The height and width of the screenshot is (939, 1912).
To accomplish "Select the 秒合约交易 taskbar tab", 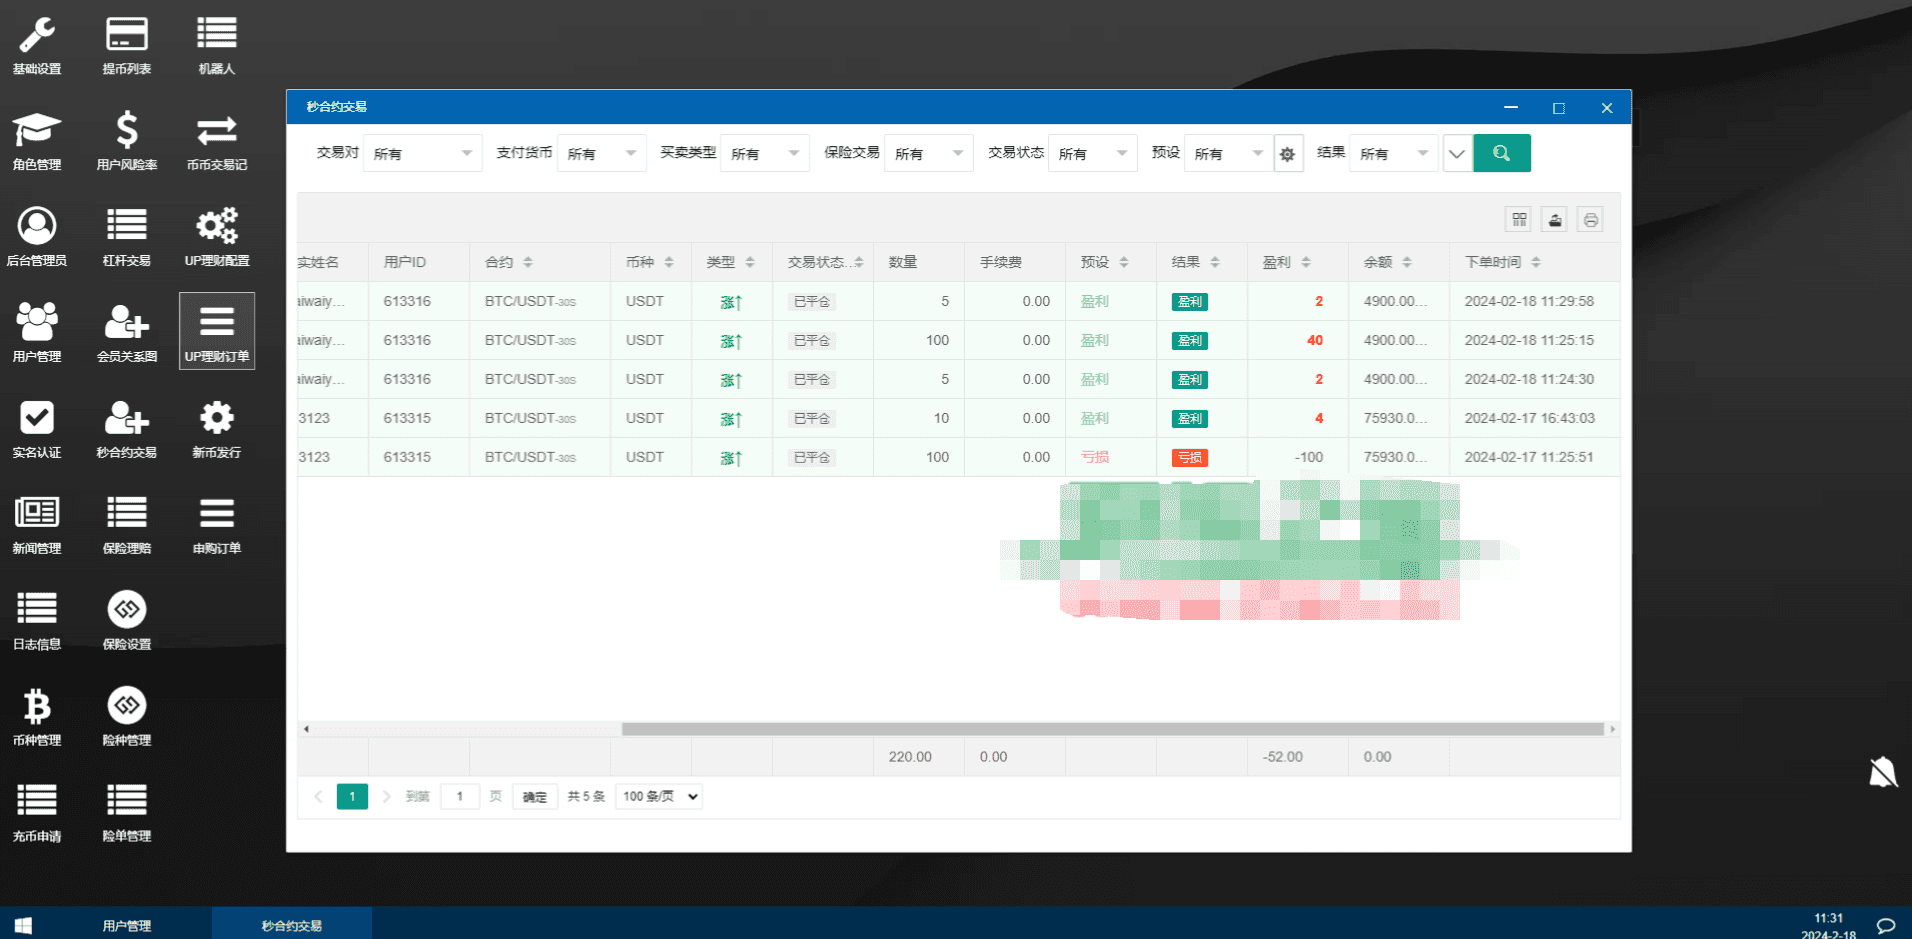I will coord(291,925).
